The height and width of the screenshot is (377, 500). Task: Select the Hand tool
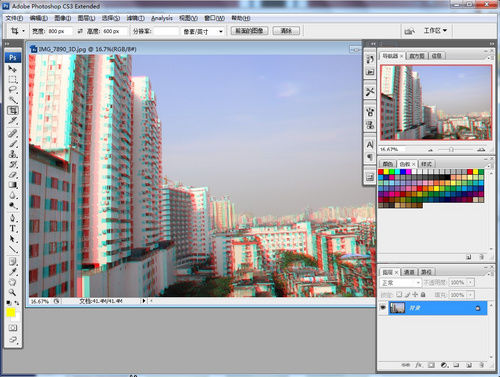click(x=13, y=282)
